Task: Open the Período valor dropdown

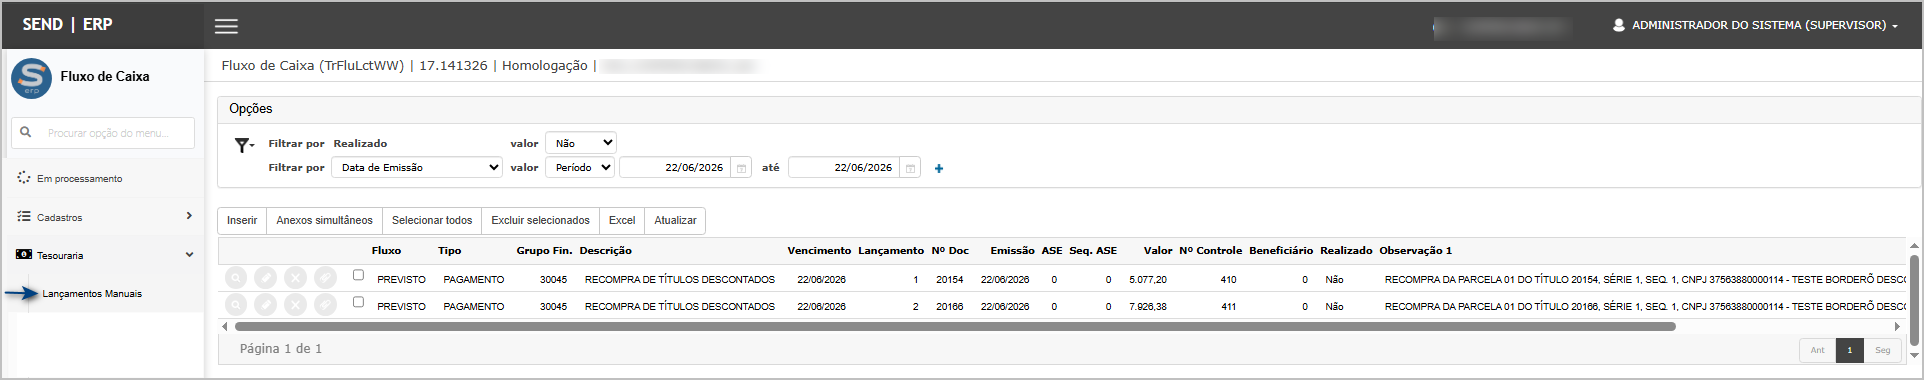Action: pos(579,167)
